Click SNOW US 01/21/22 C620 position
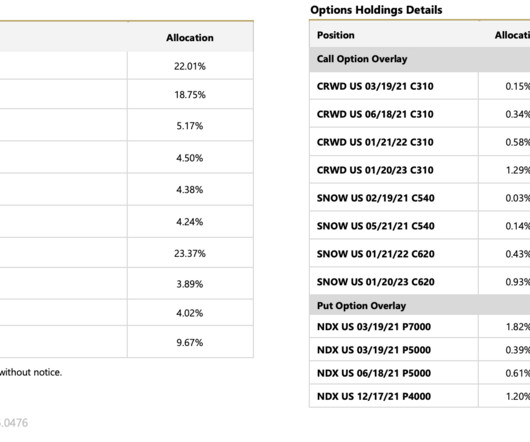 click(x=376, y=254)
